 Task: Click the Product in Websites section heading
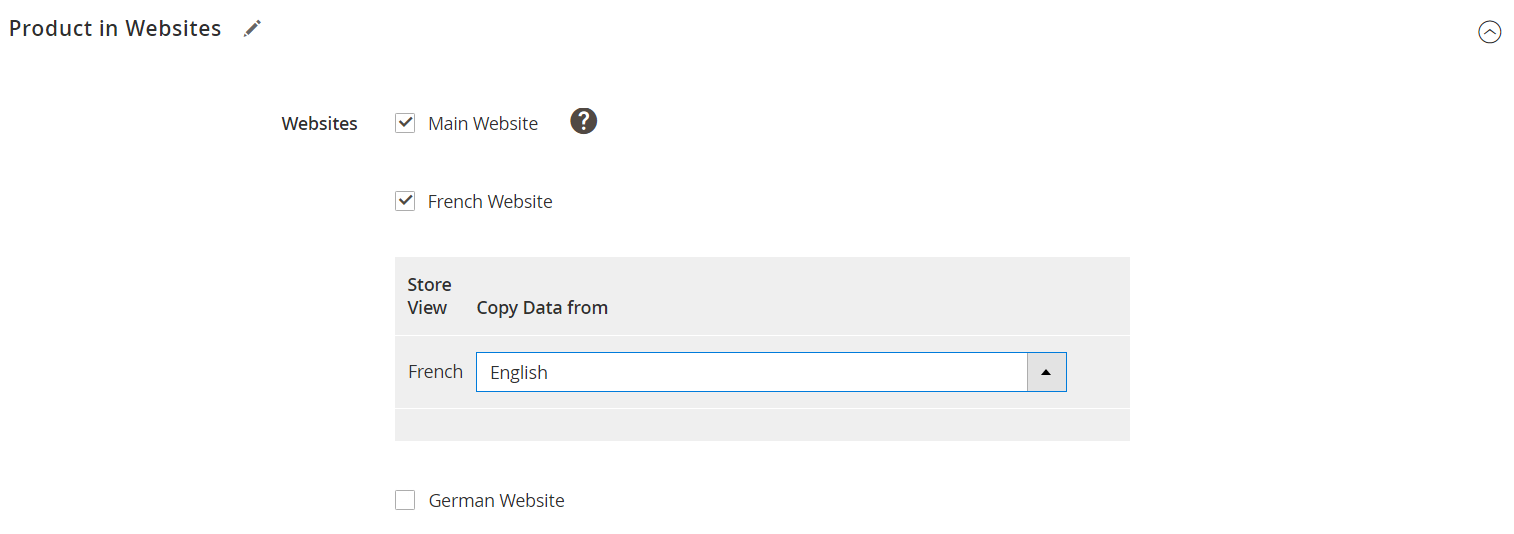pos(115,28)
